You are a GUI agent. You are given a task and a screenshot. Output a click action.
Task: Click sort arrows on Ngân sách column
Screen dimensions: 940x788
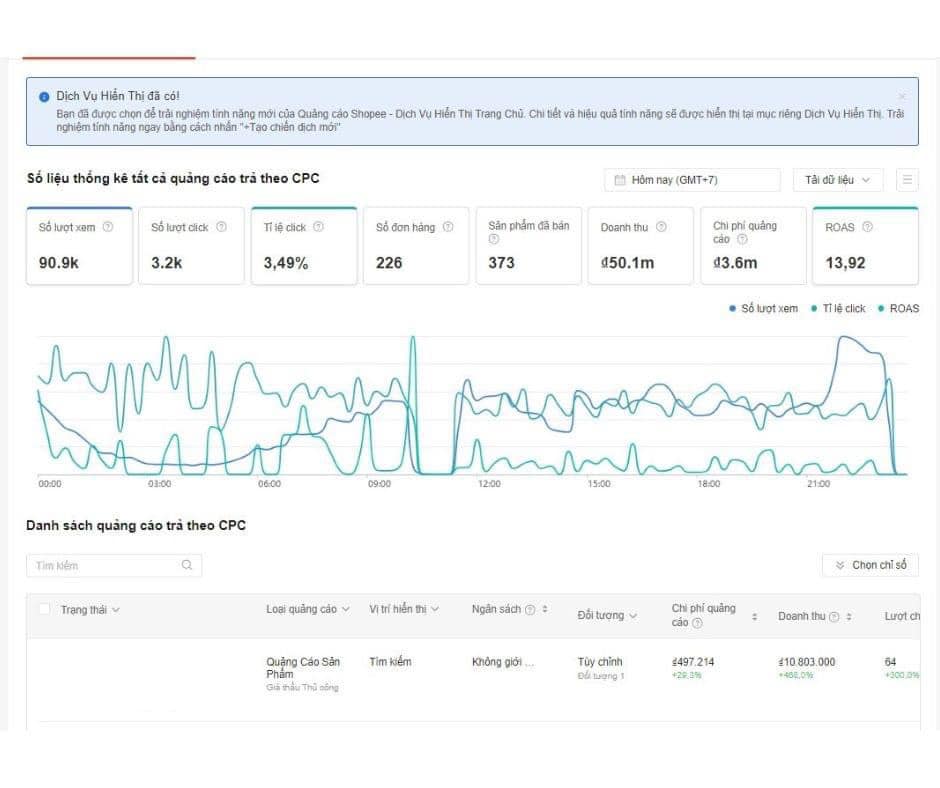[545, 609]
